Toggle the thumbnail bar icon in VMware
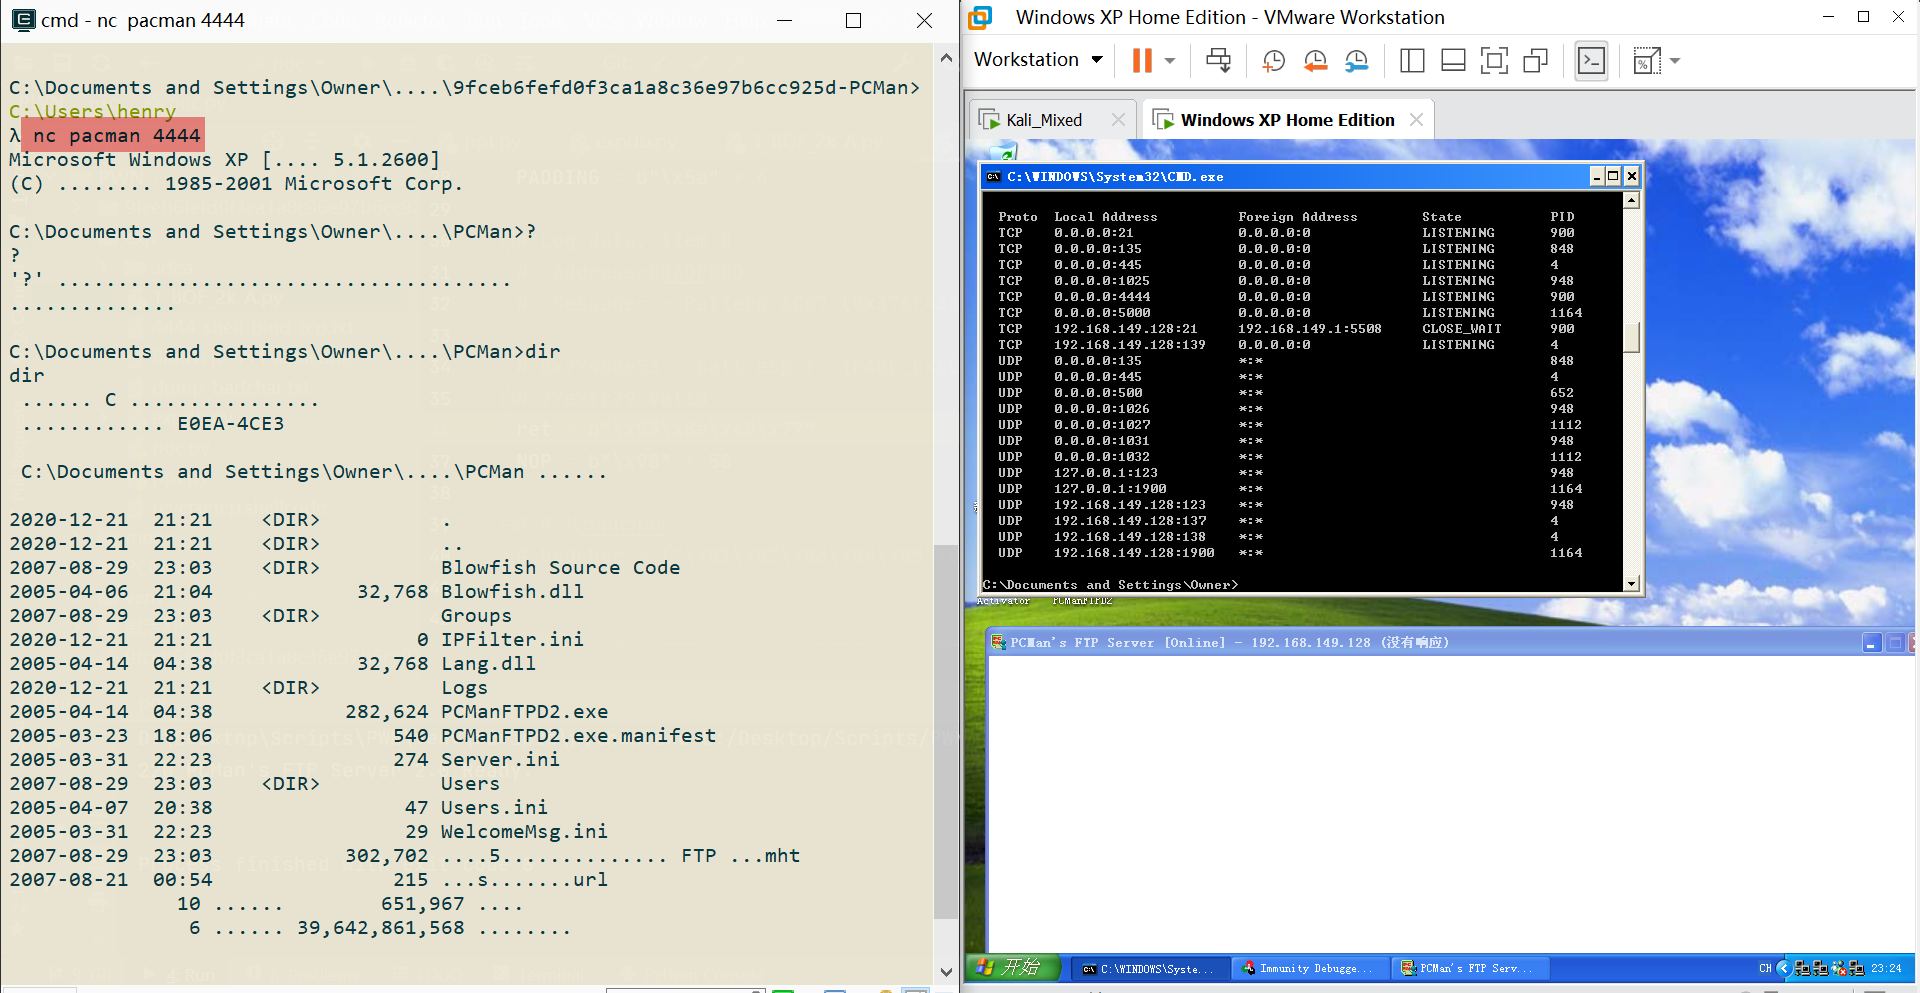 [1453, 61]
